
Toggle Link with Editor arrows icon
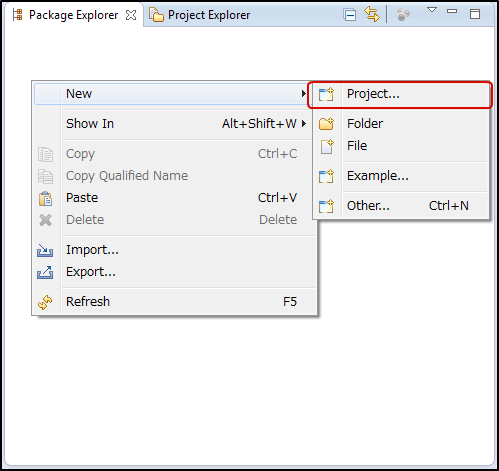tap(372, 15)
